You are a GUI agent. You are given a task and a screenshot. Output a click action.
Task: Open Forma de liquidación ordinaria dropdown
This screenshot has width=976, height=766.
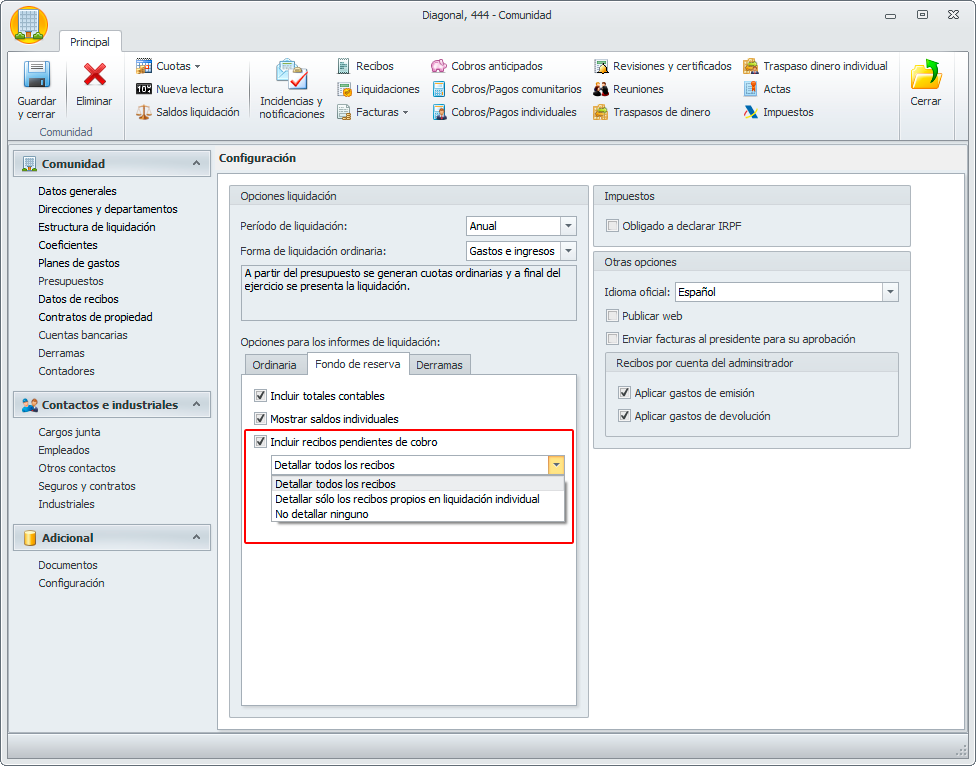[568, 251]
